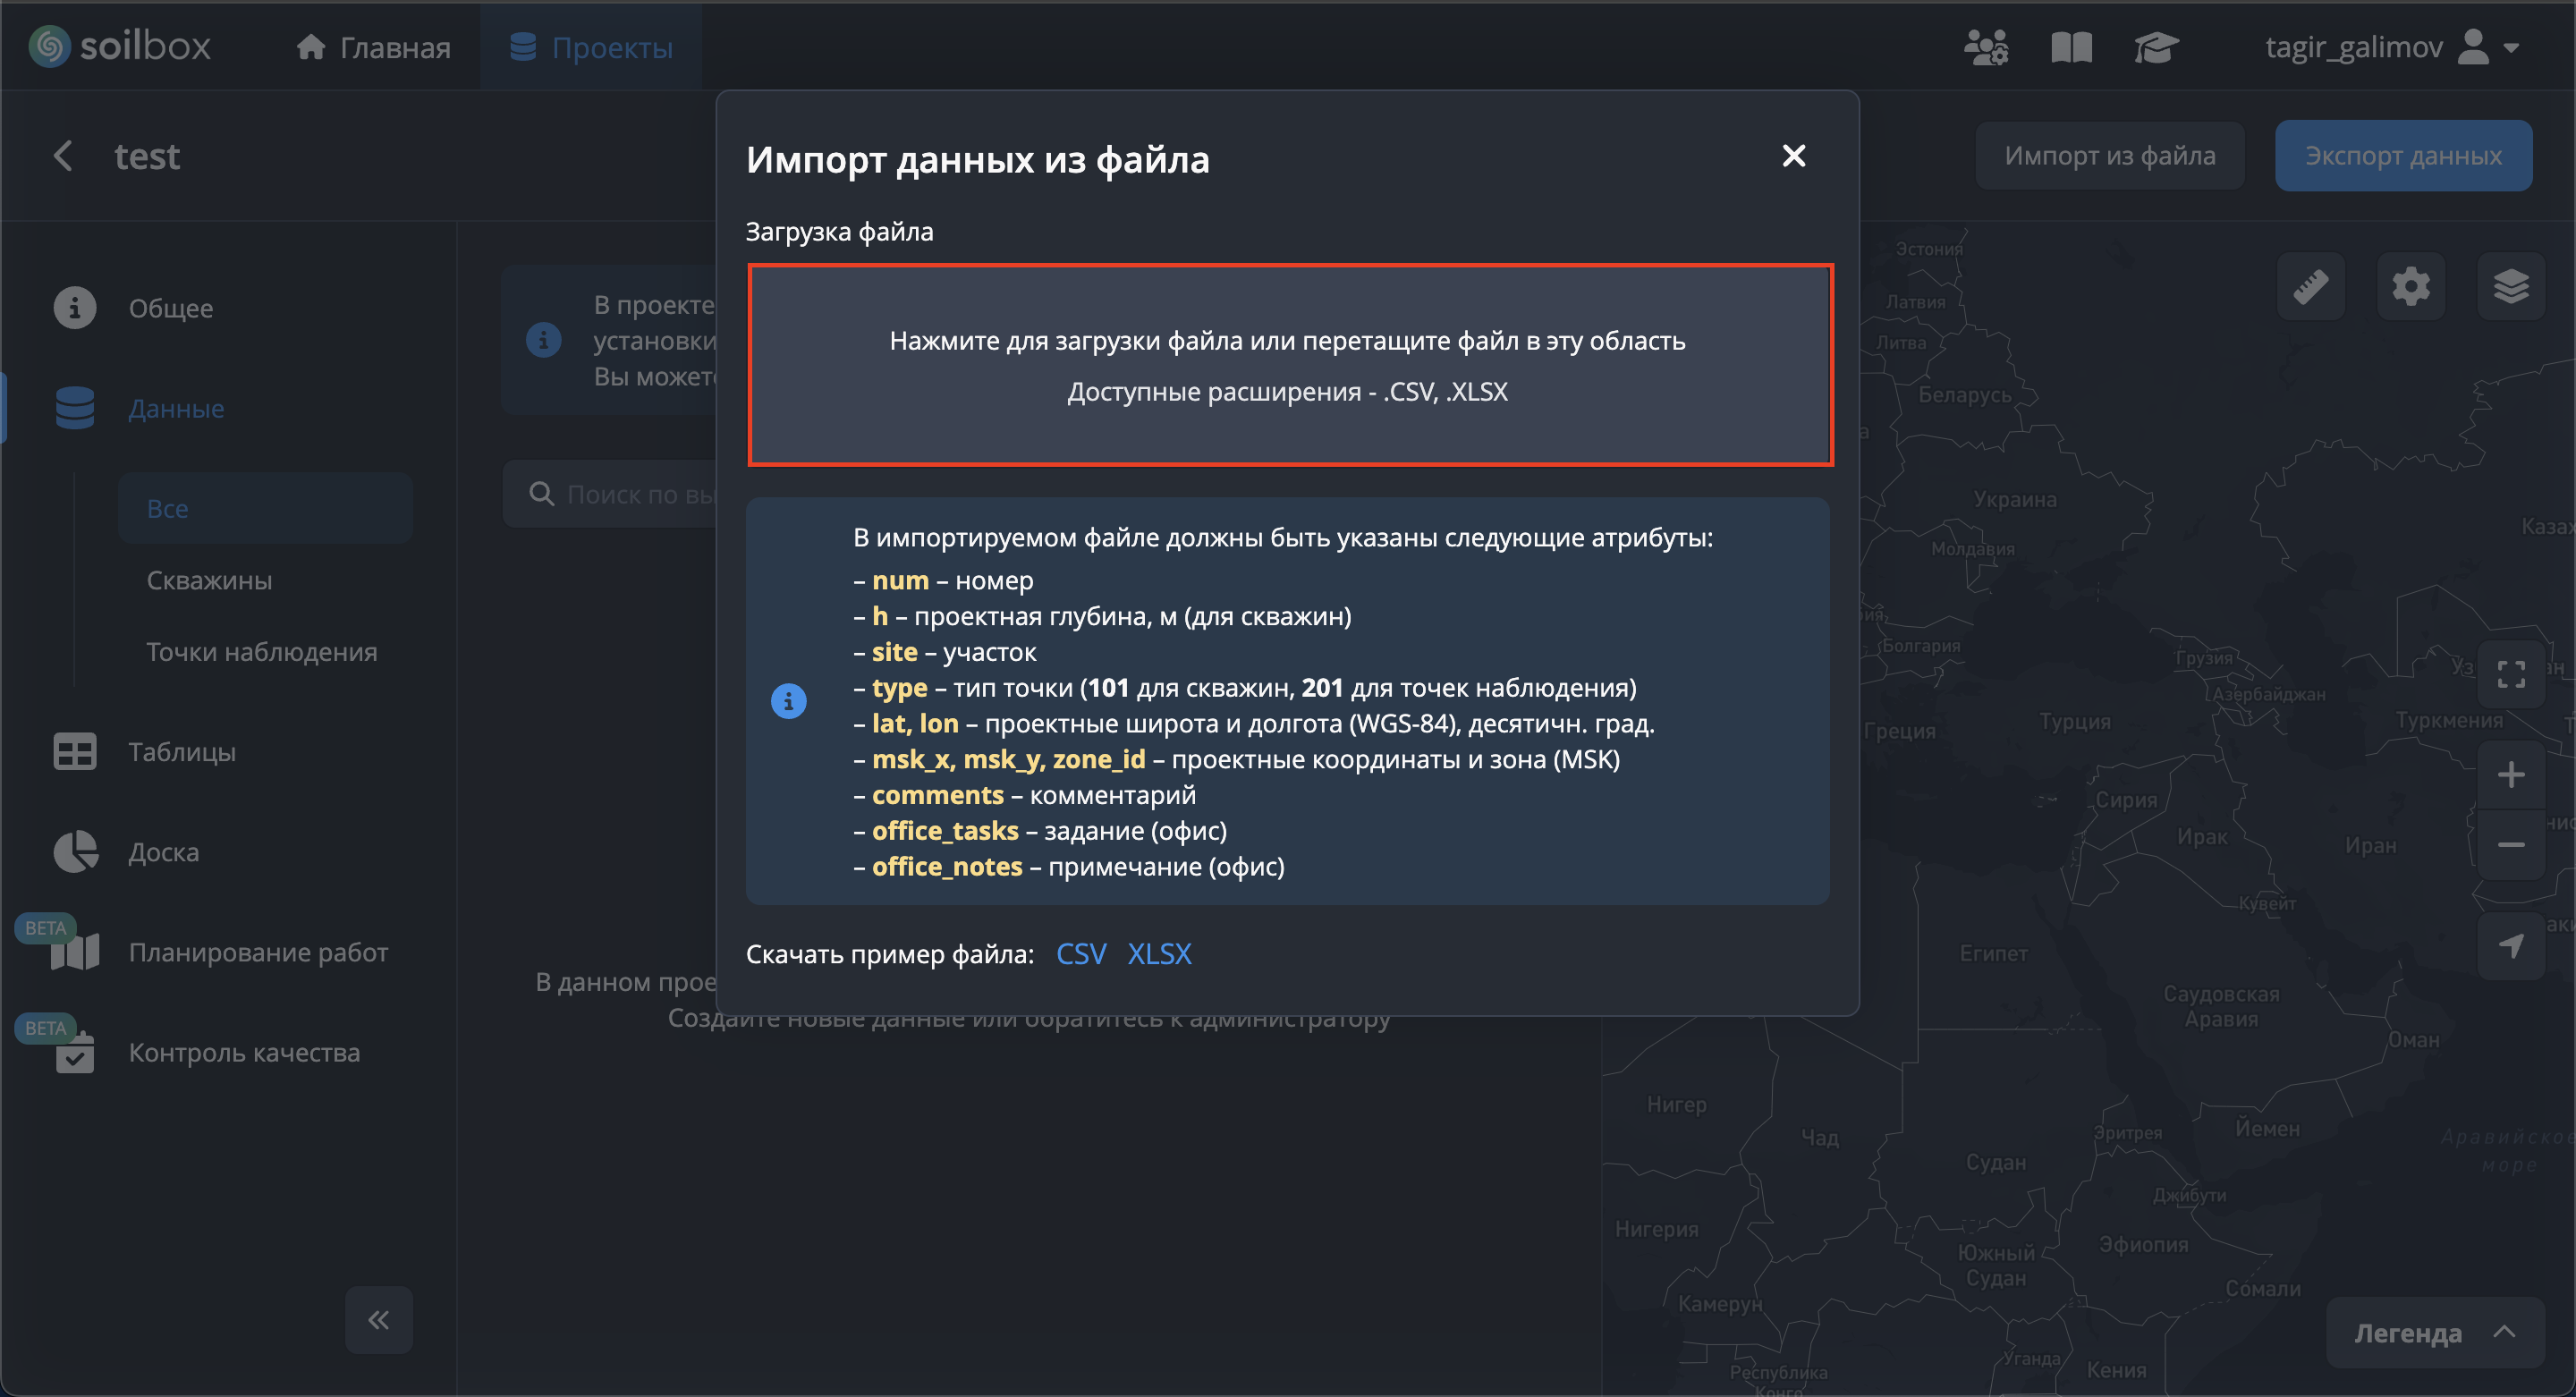Open the documentation book icon

pos(2071,47)
